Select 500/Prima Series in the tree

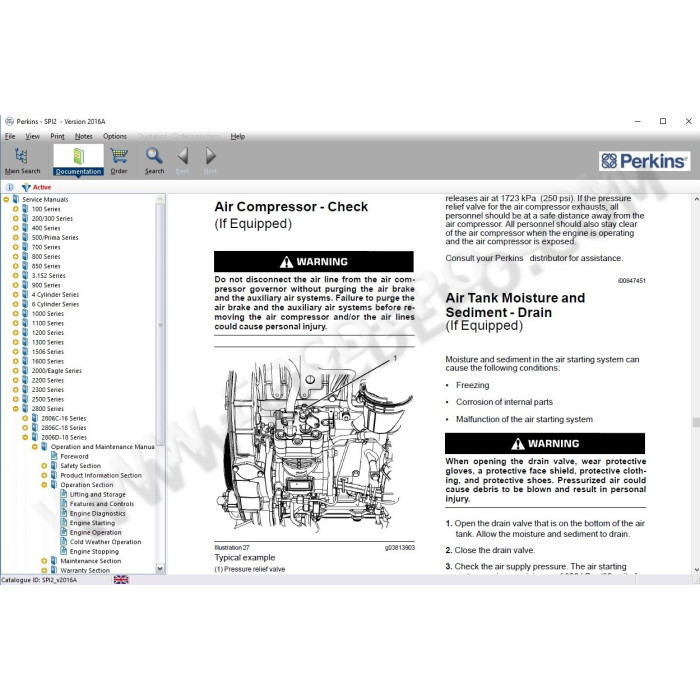point(55,238)
